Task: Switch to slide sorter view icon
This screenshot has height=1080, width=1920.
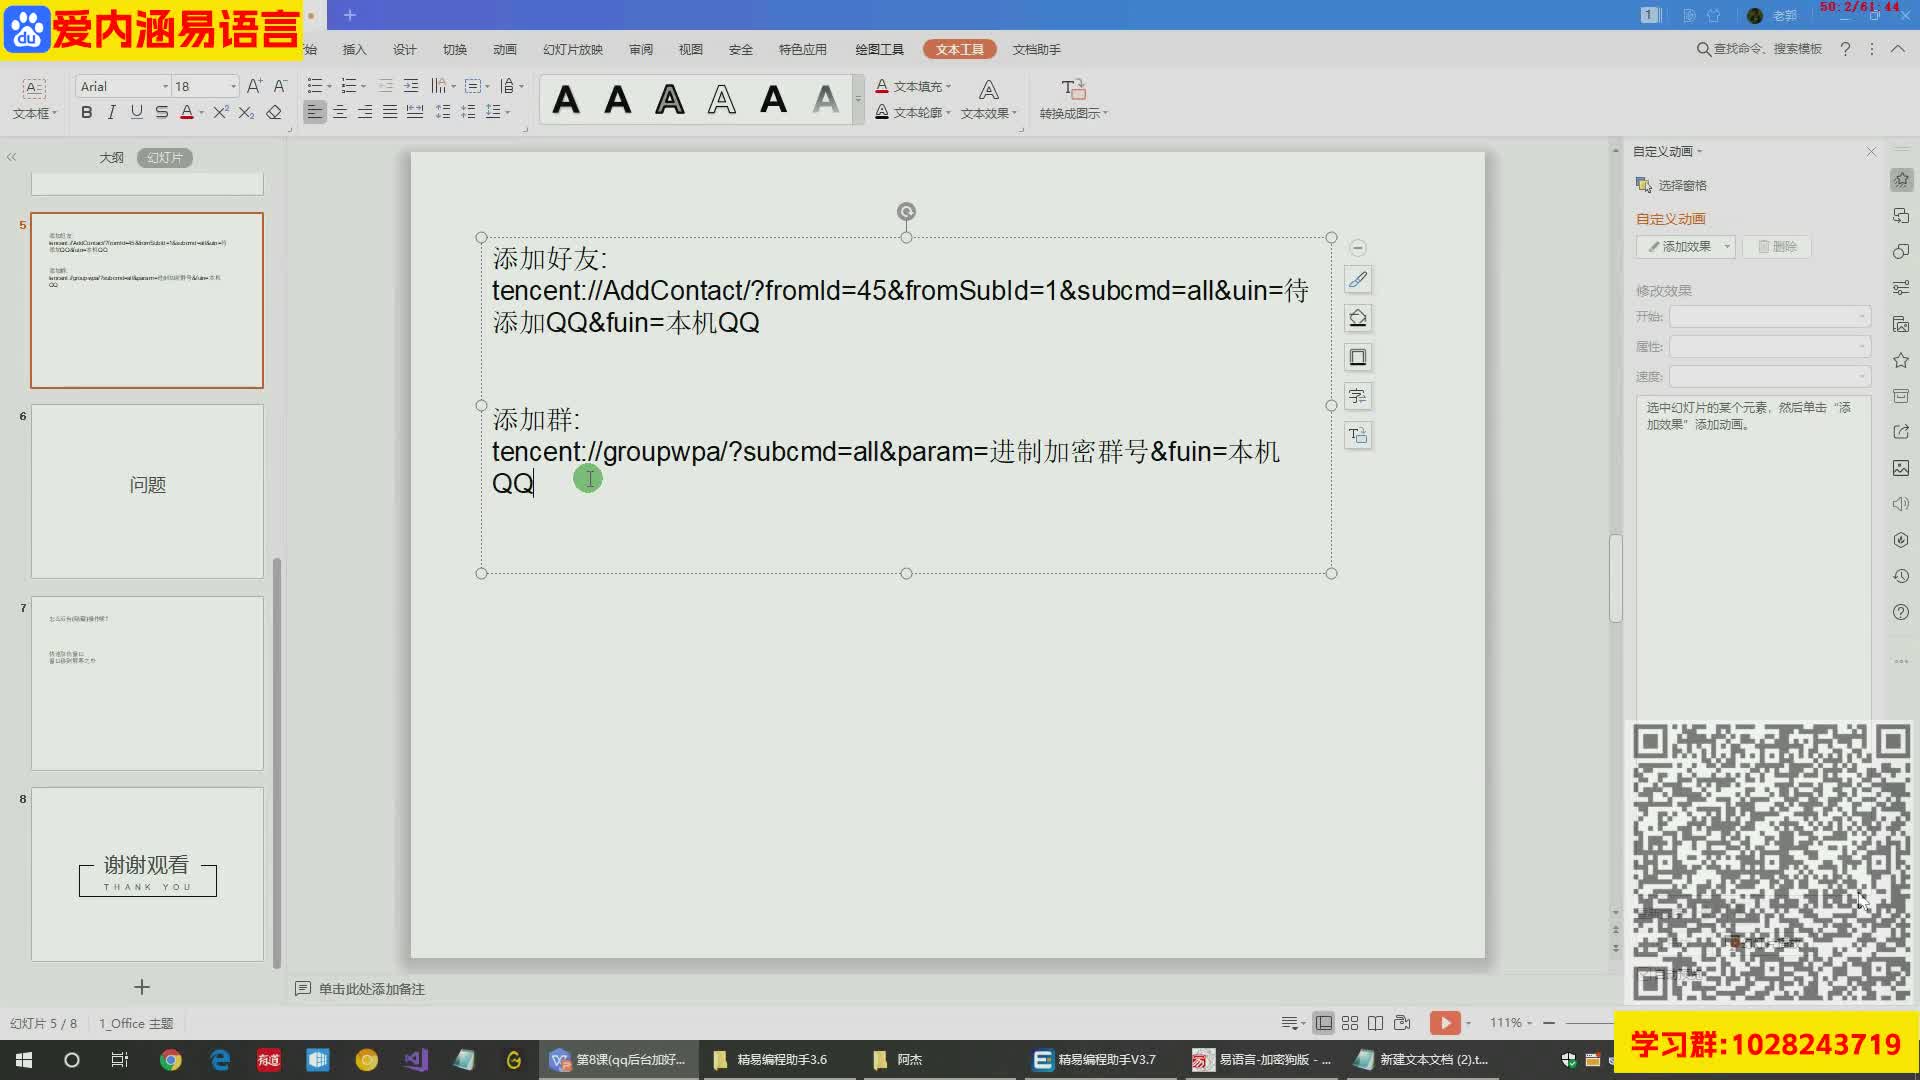Action: 1350,1022
